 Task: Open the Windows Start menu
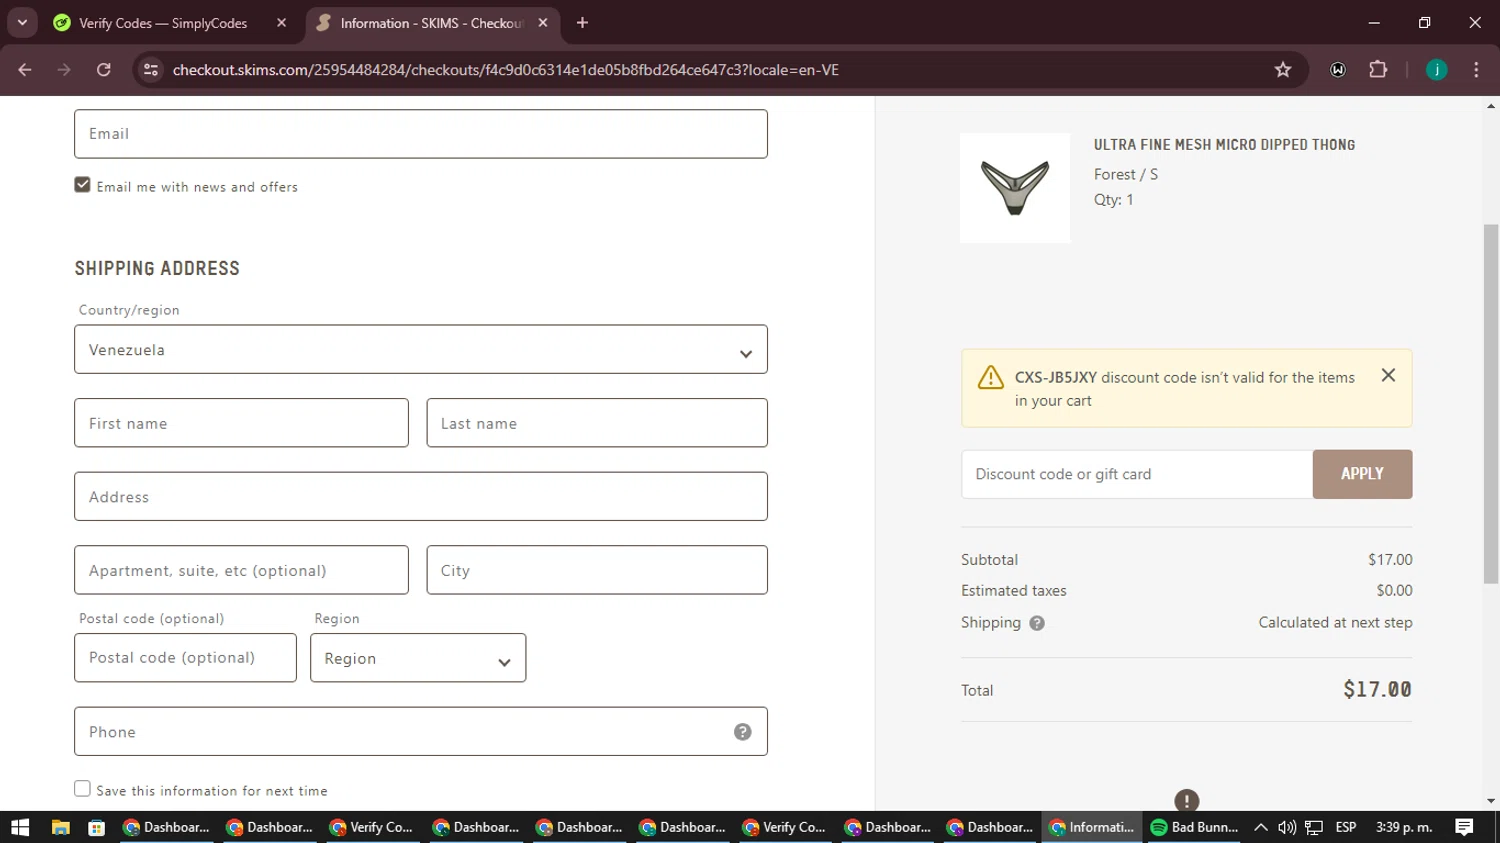click(20, 827)
